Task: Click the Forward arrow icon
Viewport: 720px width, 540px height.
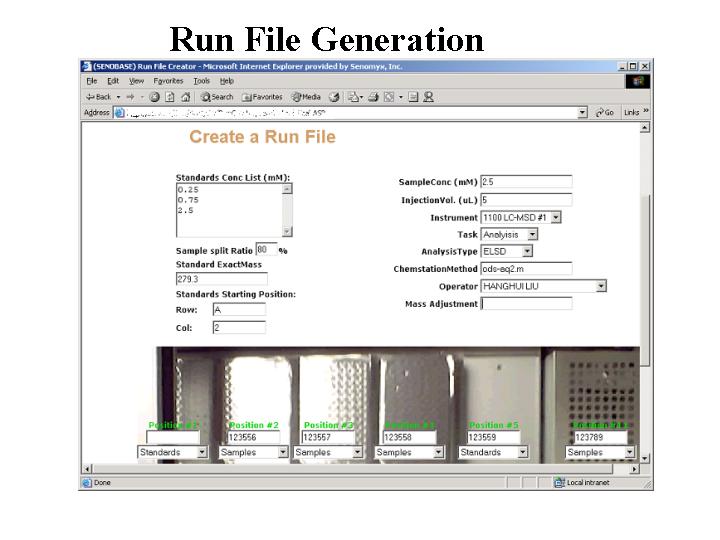Action: click(x=130, y=97)
